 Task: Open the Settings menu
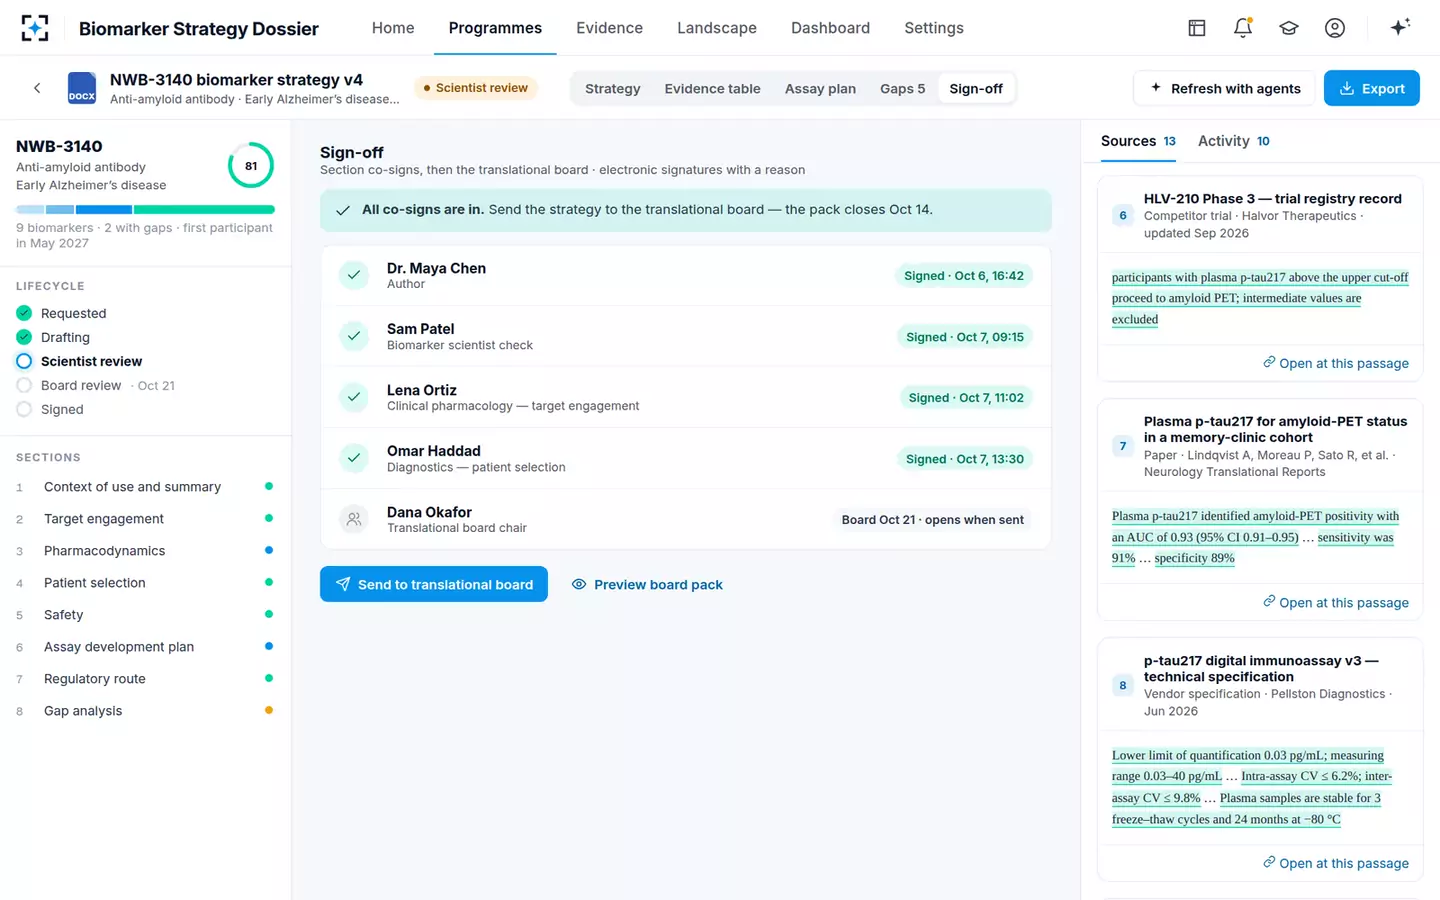click(934, 28)
